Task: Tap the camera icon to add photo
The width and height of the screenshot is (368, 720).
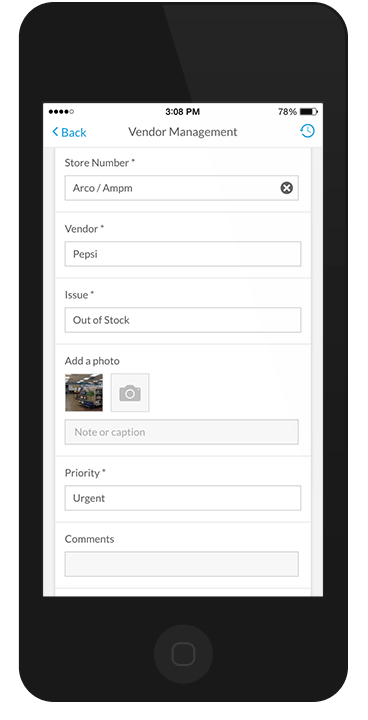Action: (130, 393)
